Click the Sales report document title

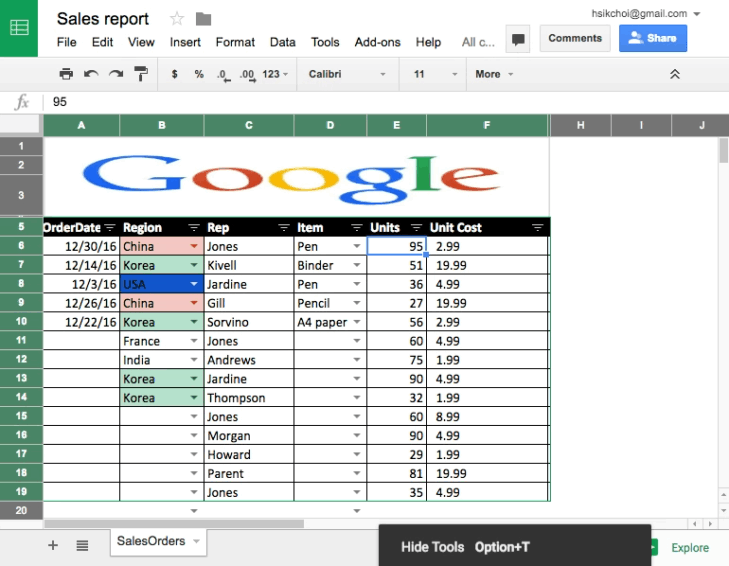[103, 19]
